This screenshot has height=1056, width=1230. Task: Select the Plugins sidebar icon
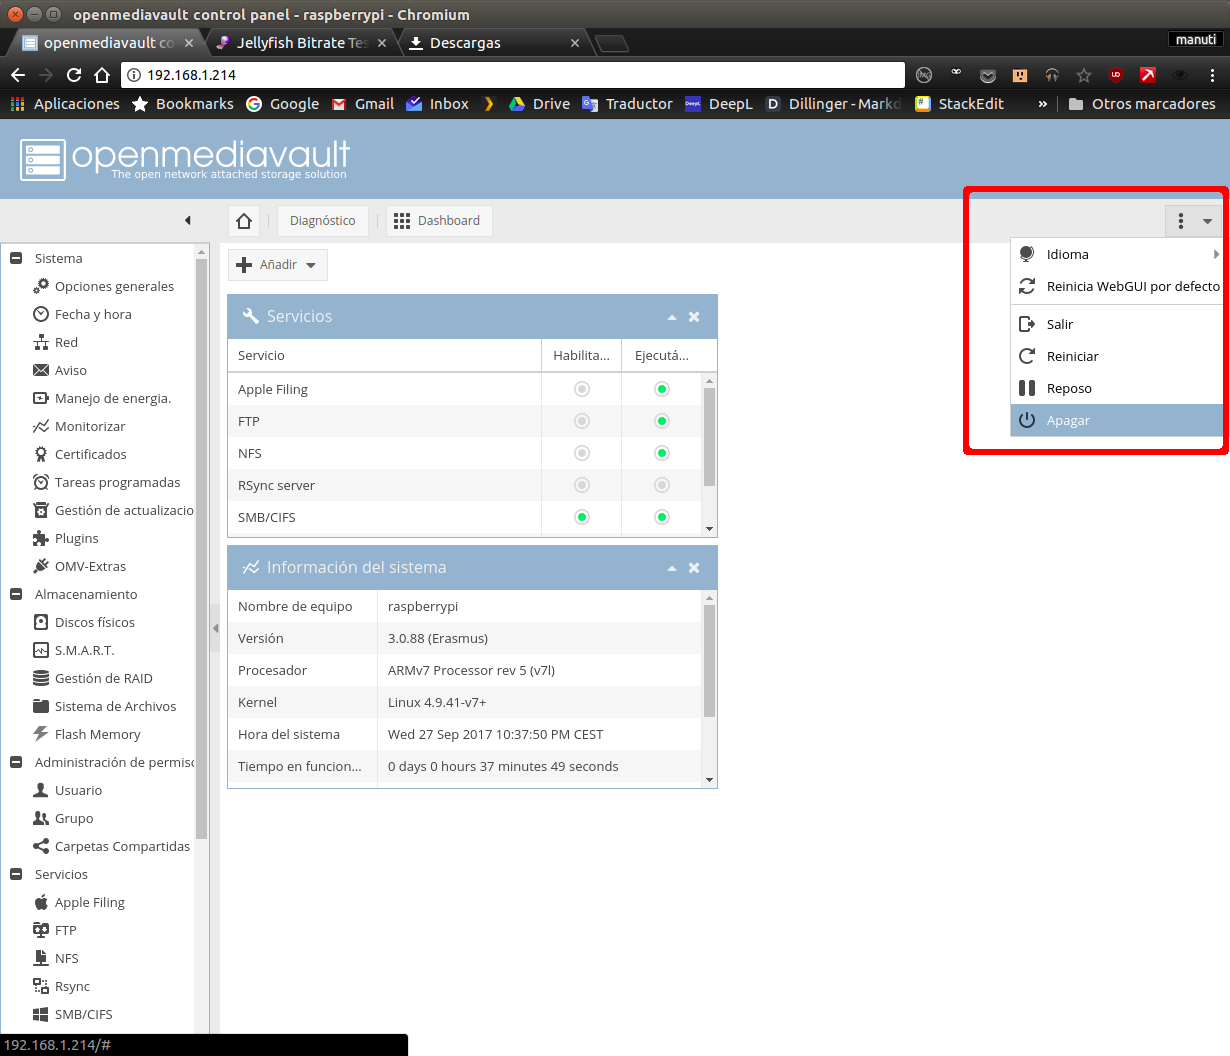41,538
